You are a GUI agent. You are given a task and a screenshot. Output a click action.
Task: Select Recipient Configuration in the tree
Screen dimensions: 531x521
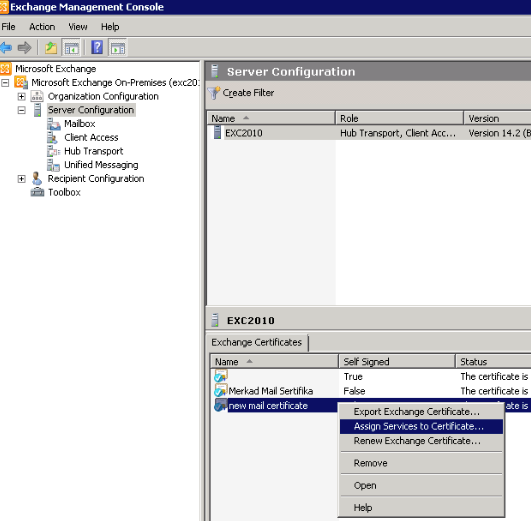[96, 179]
